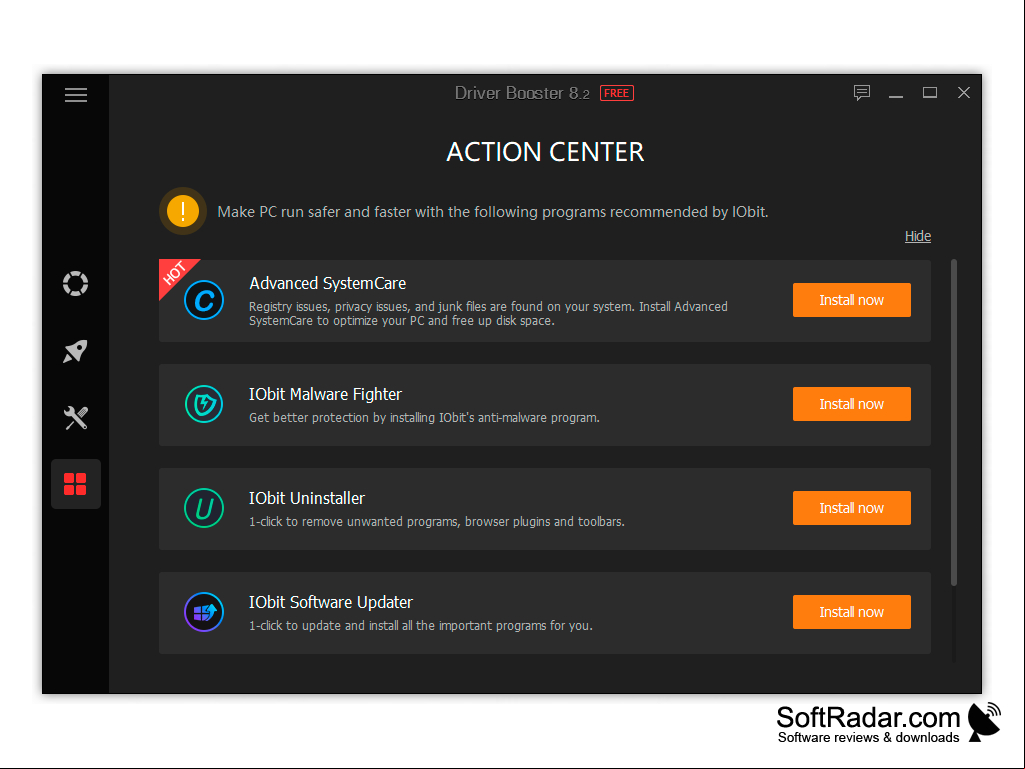
Task: Select the IObit Malware Fighter title
Action: tap(326, 394)
